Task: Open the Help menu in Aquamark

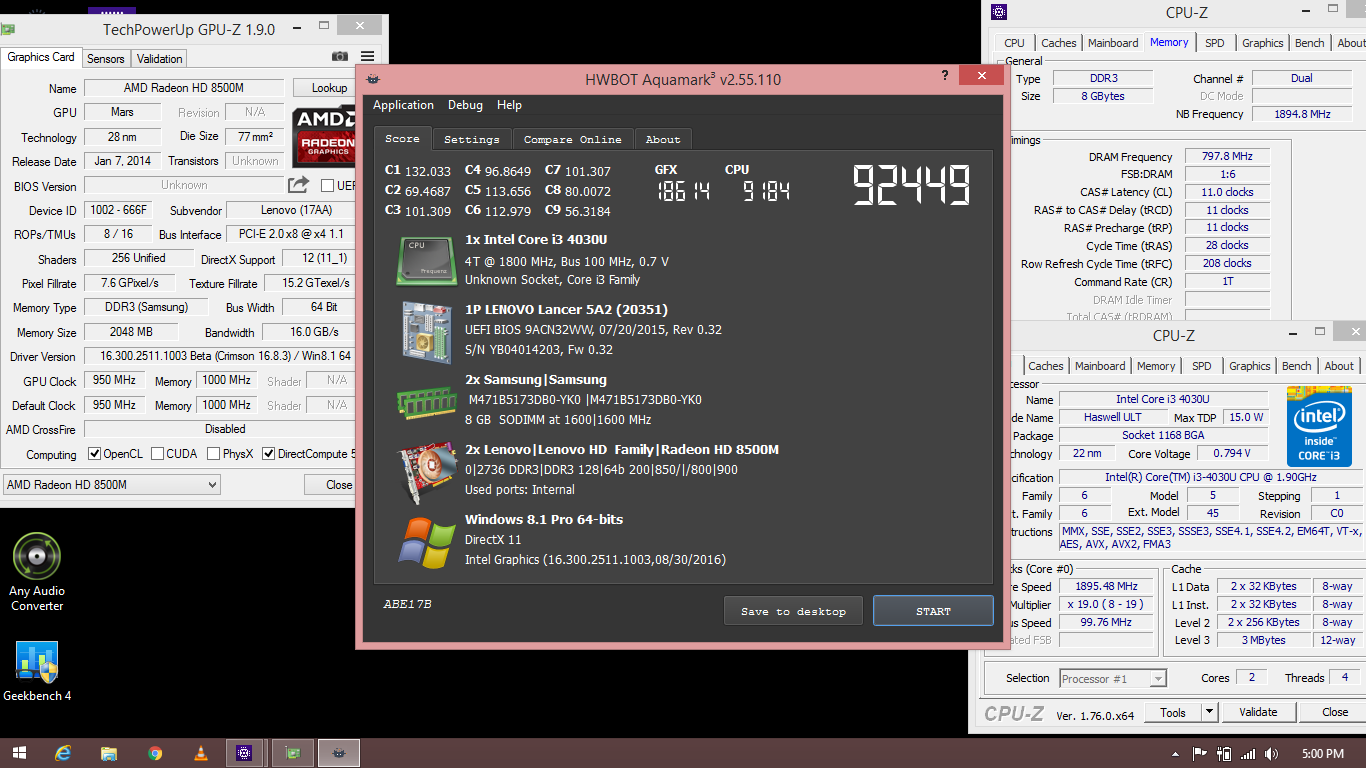Action: pyautogui.click(x=509, y=105)
